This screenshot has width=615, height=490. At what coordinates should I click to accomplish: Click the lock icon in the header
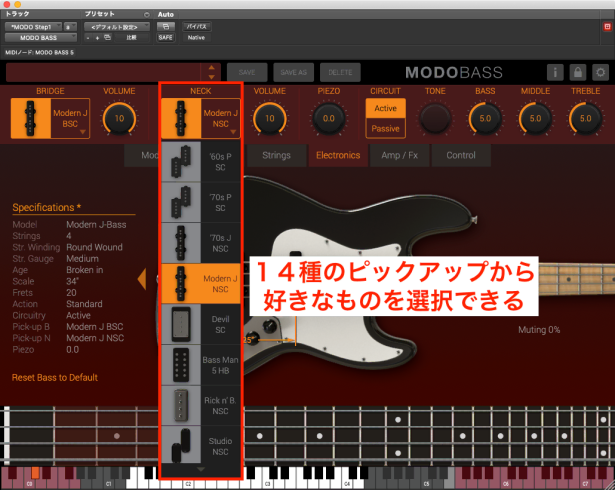[578, 72]
